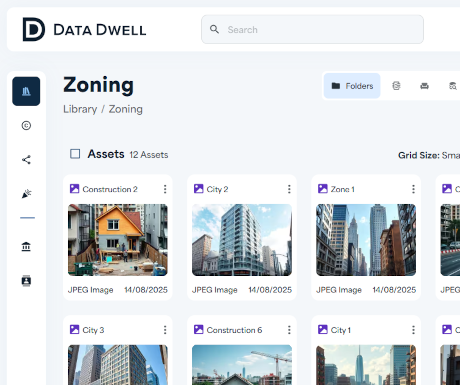Click the copyright icon in sidebar
460x385 pixels.
[26, 125]
